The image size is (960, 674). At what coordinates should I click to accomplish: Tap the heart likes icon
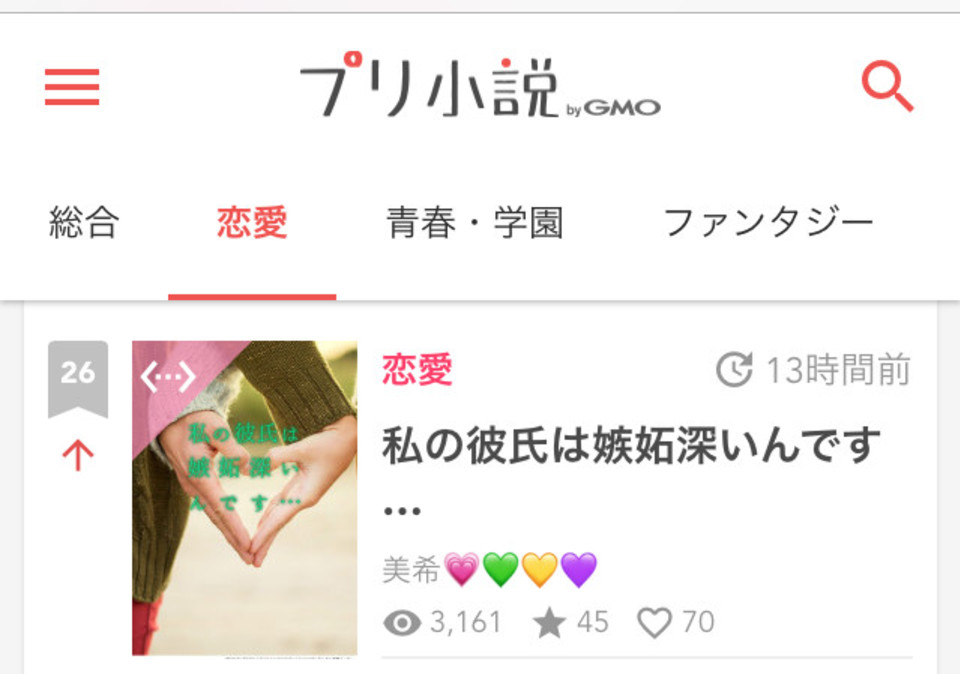tap(654, 623)
